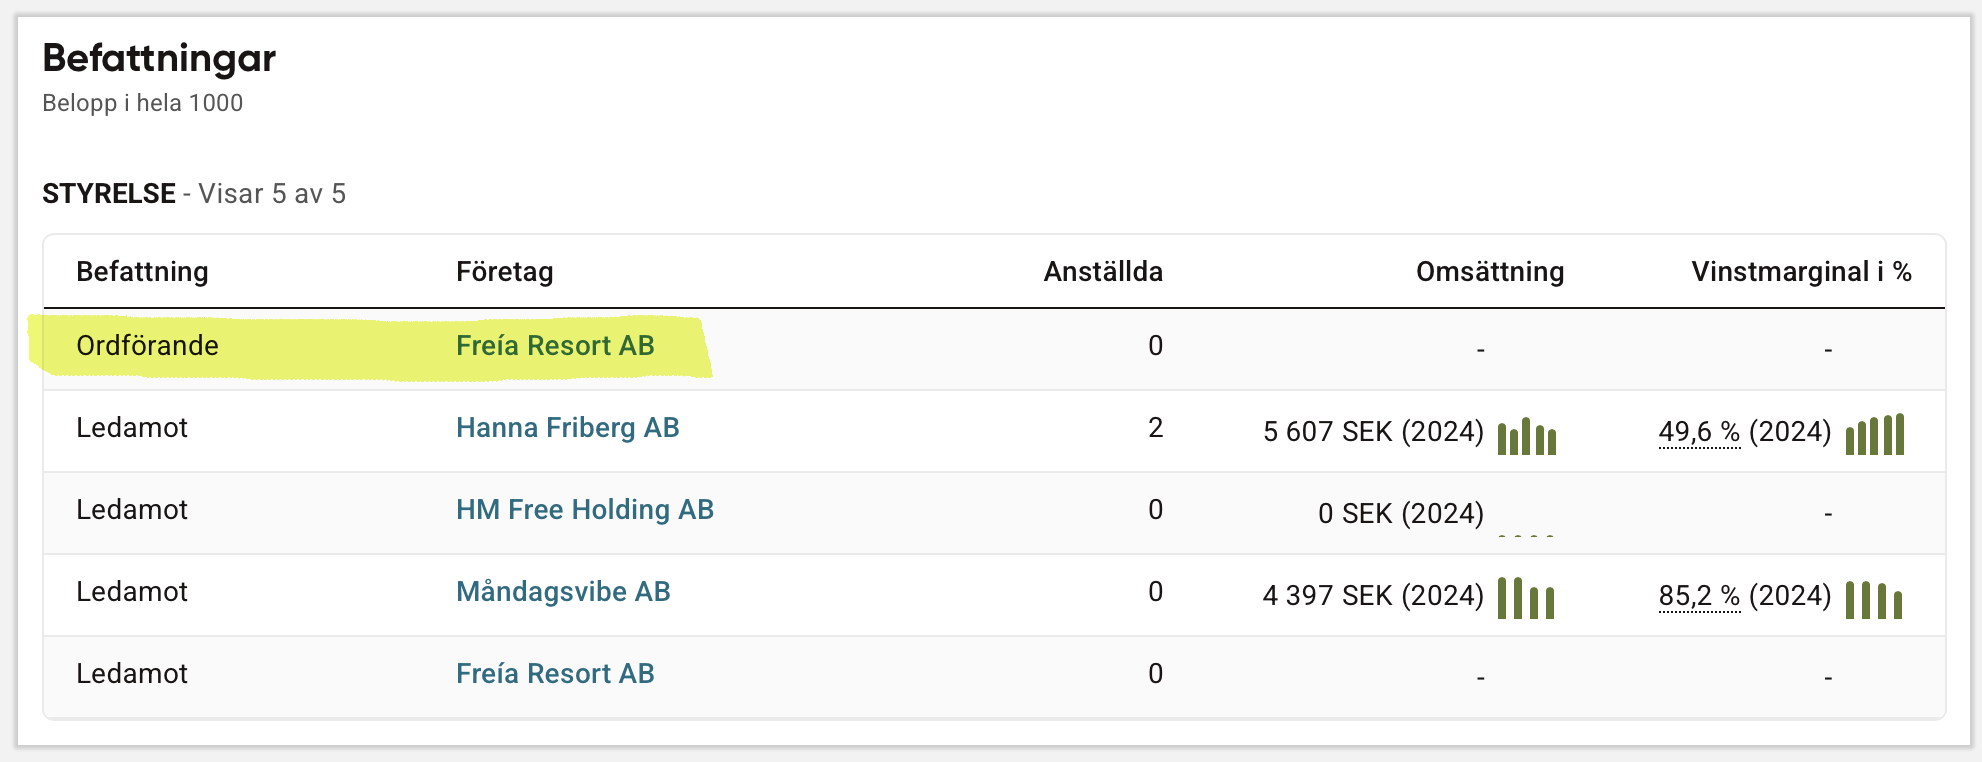Click the Ordförande position cell
This screenshot has height=762, width=1982.
tap(147, 346)
